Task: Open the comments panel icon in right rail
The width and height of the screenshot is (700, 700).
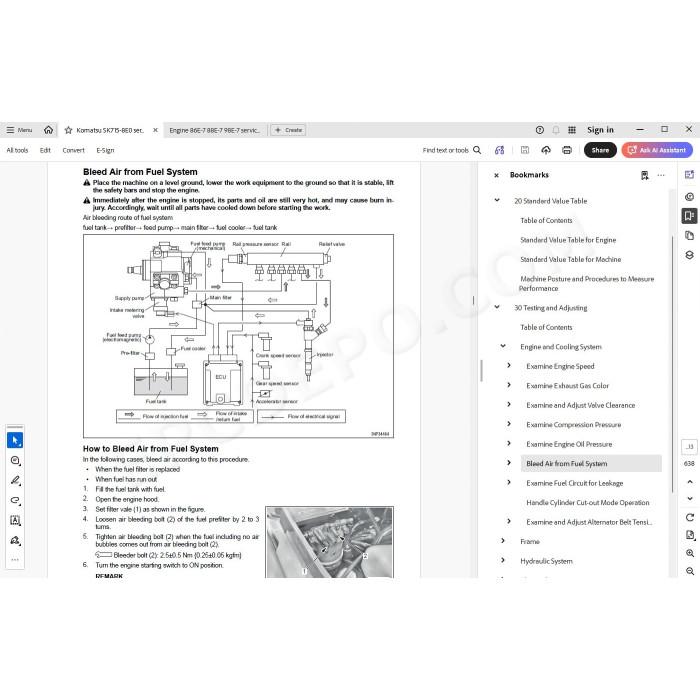Action: [689, 197]
